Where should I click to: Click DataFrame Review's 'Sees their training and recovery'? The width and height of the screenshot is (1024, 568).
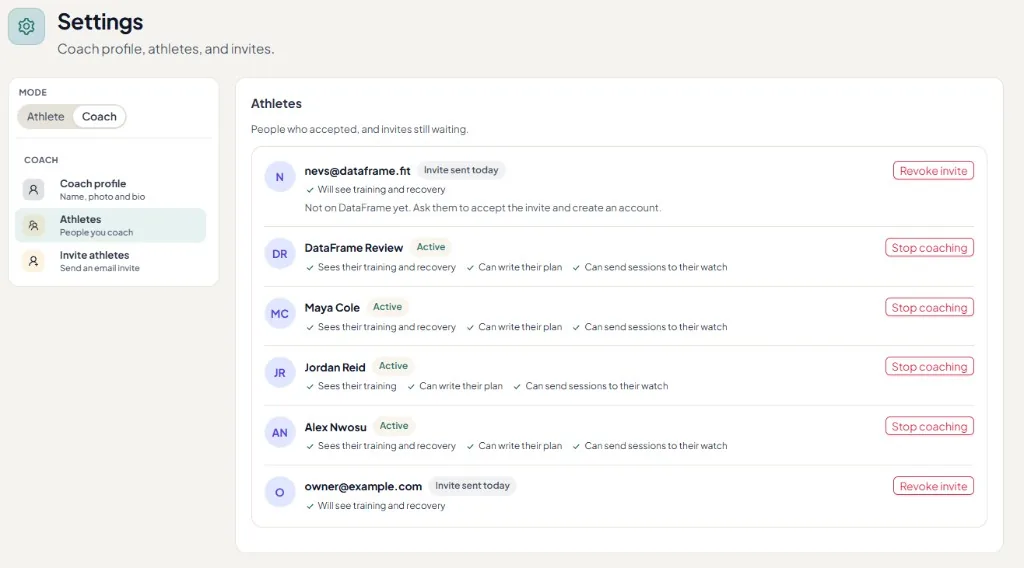coord(381,267)
